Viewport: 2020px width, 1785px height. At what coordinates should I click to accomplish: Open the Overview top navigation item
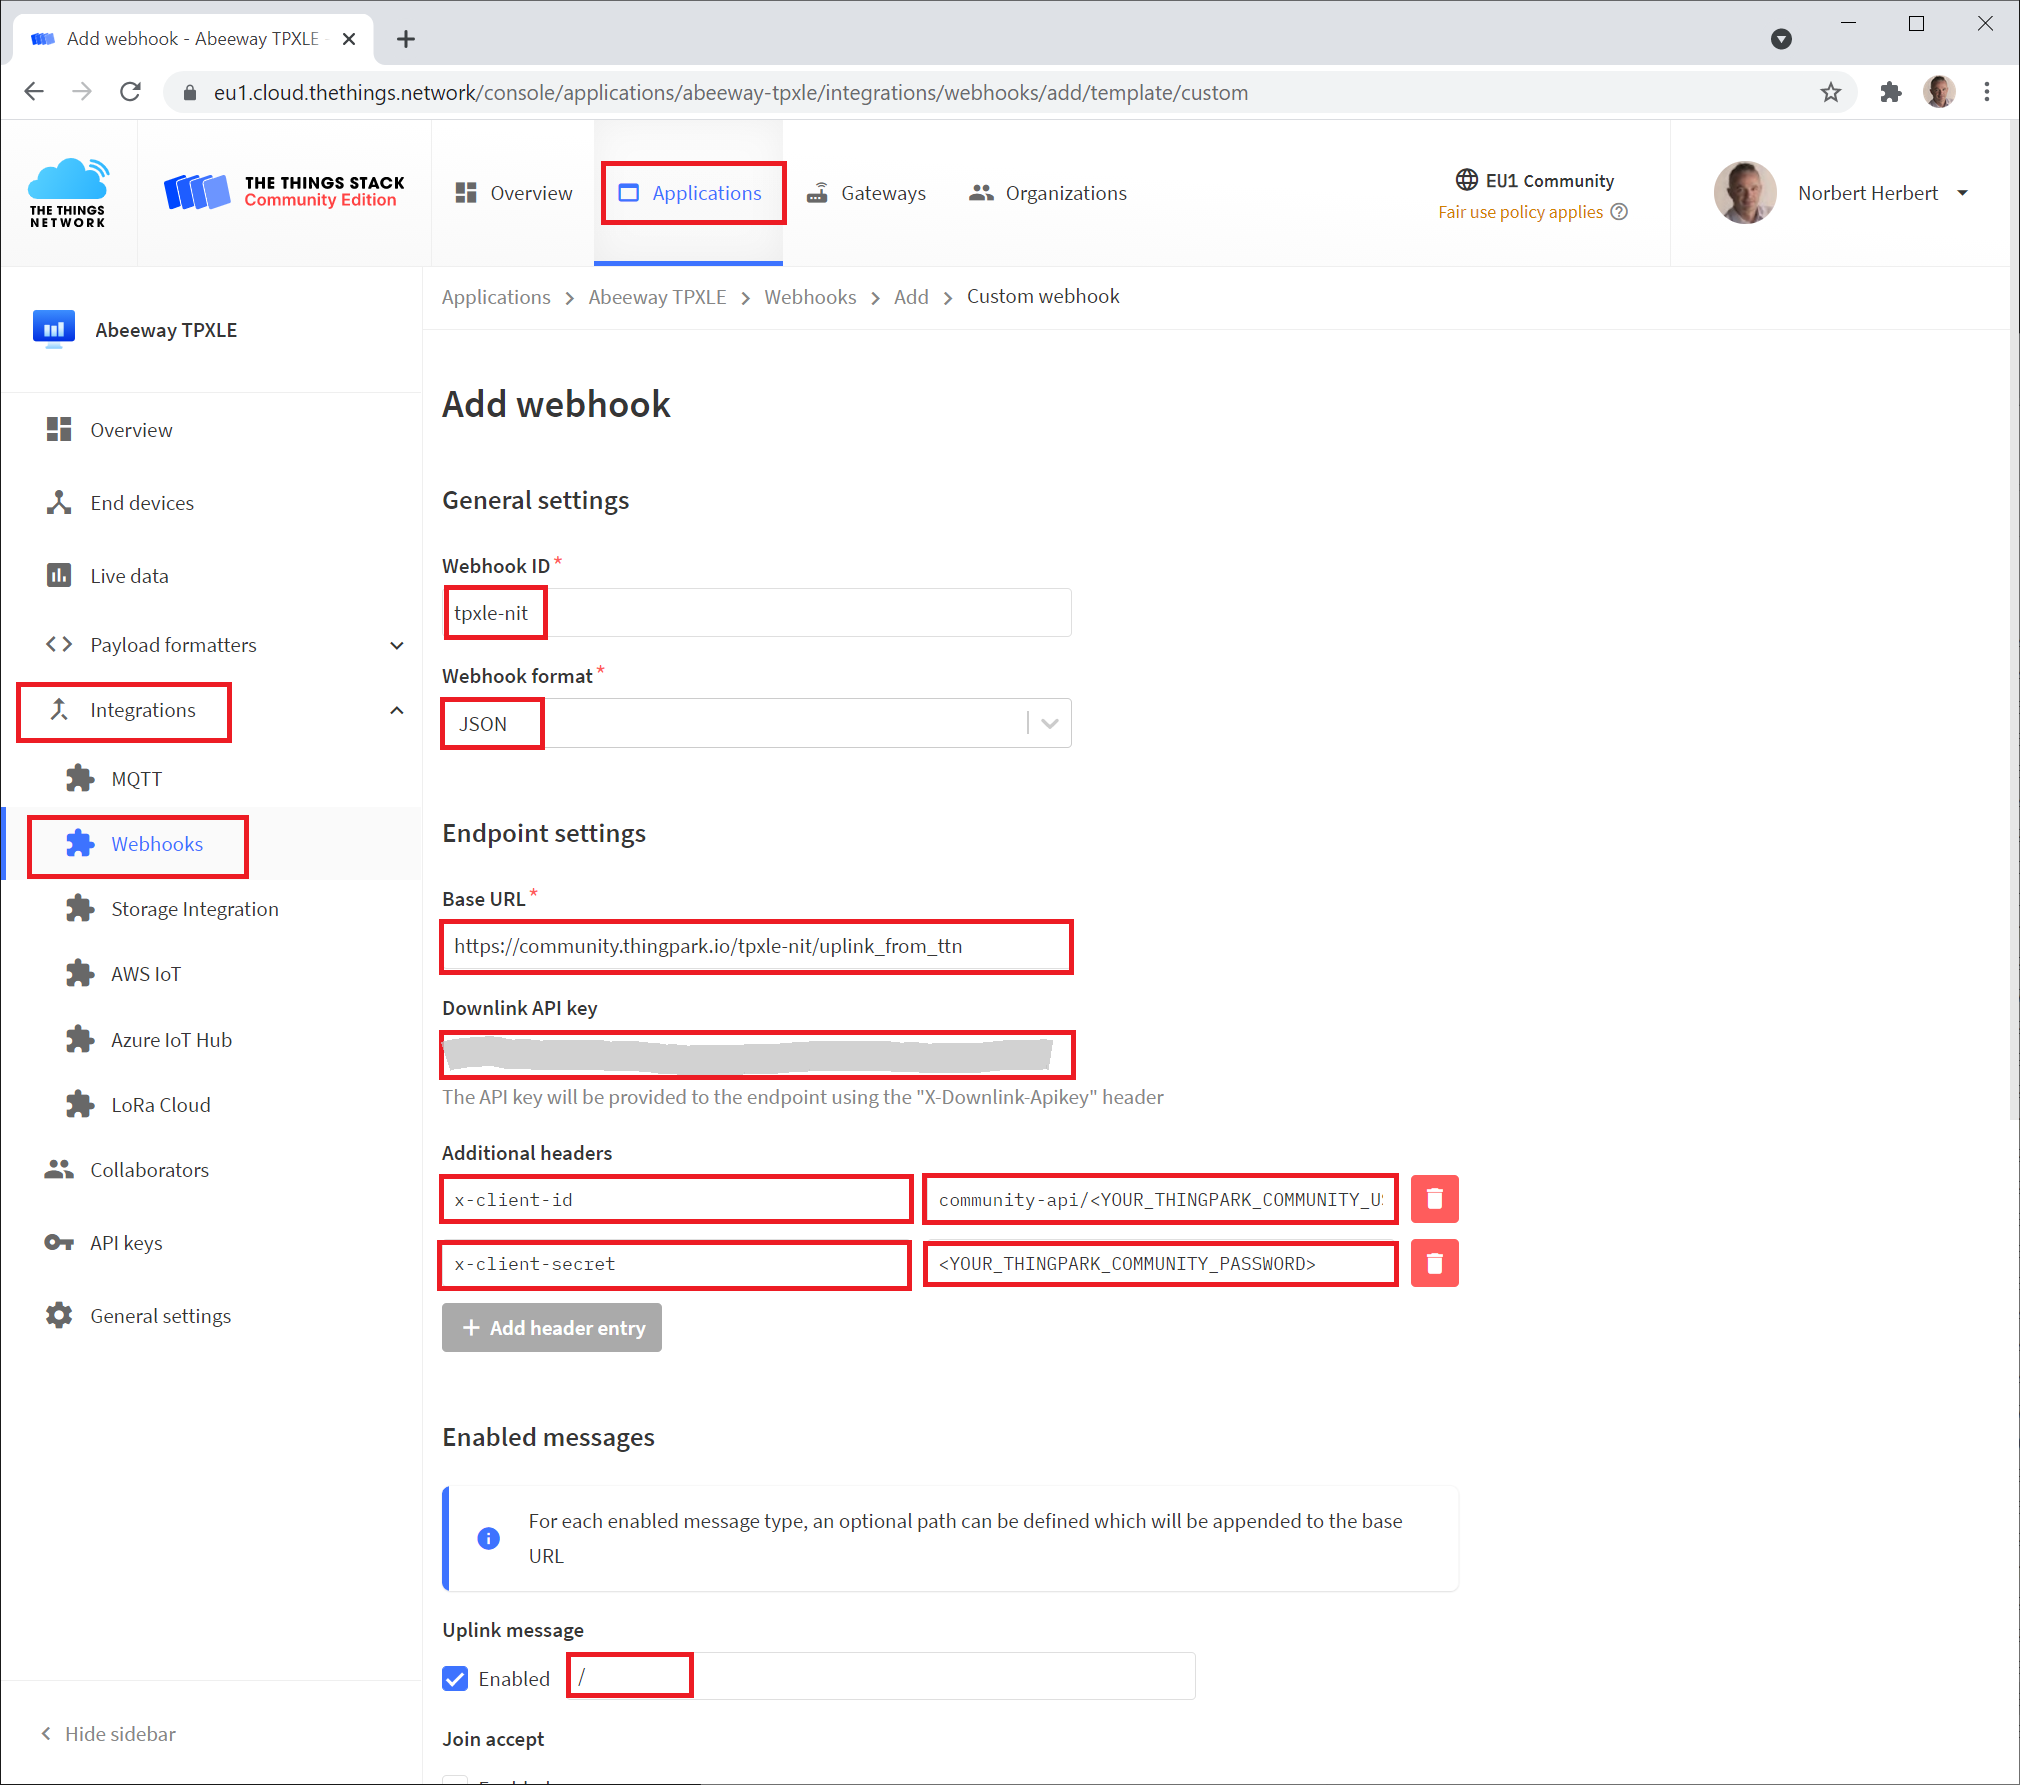point(514,193)
